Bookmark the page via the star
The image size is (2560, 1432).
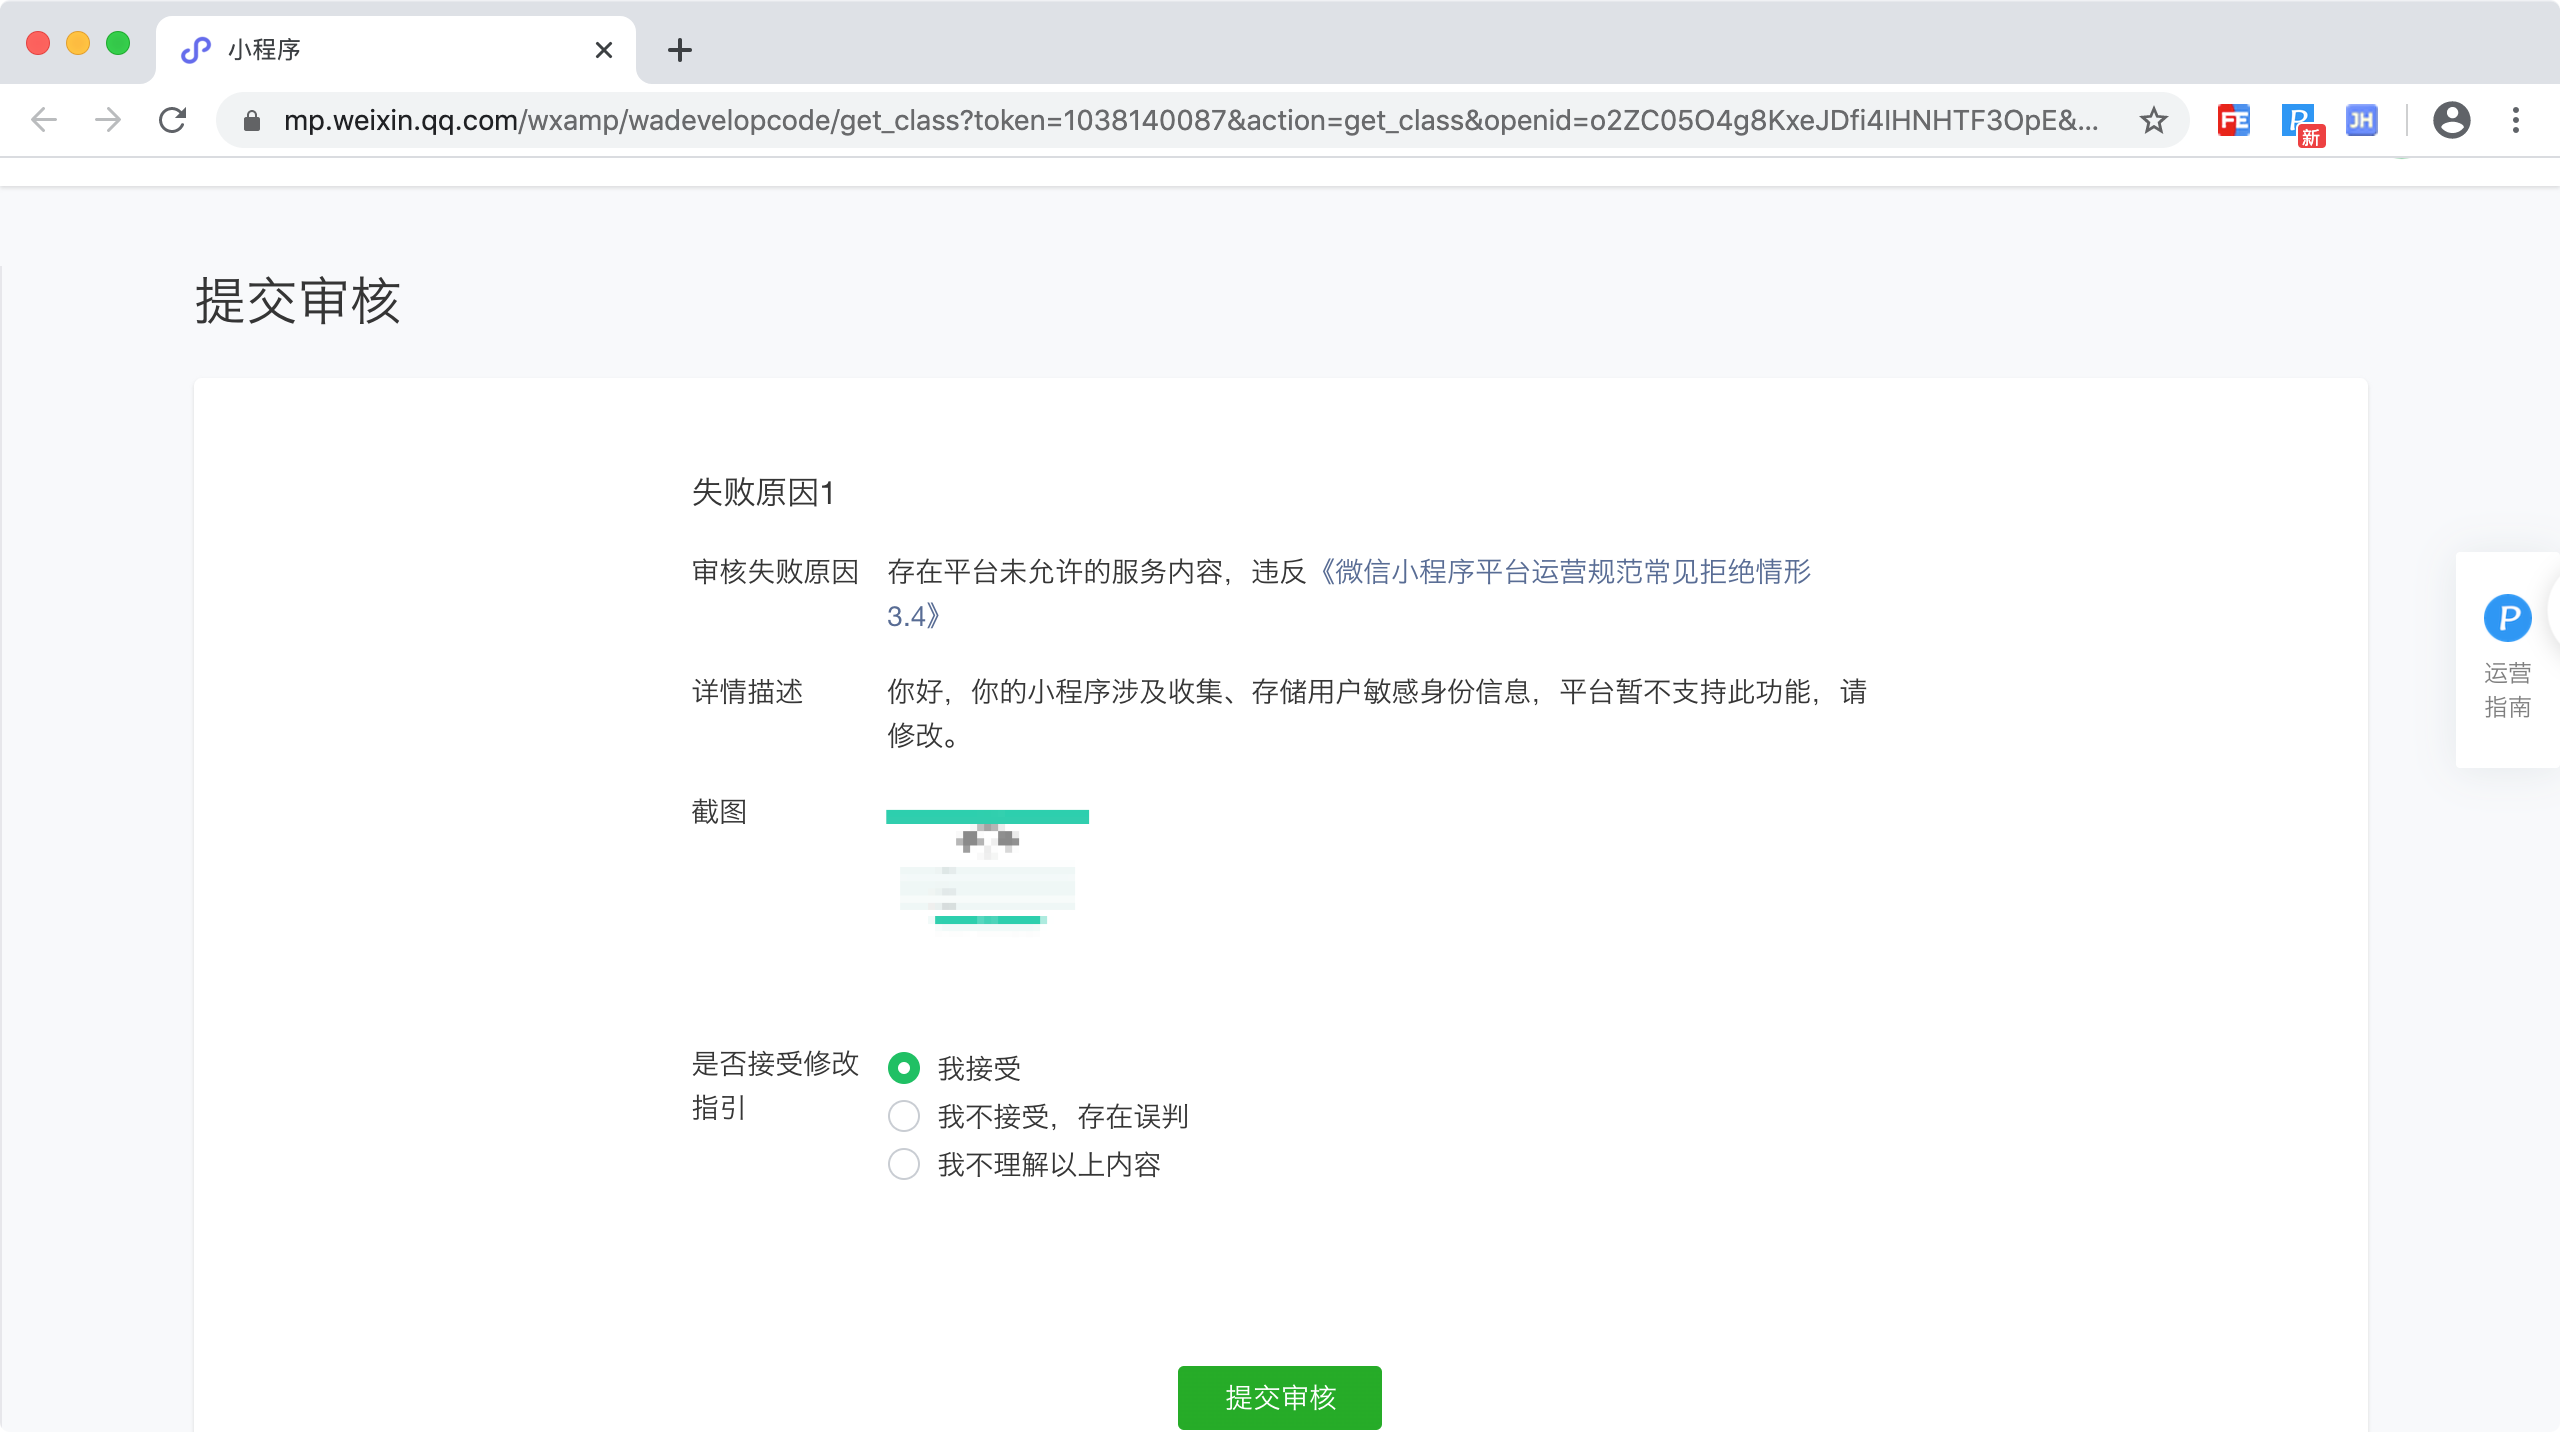click(x=2155, y=120)
